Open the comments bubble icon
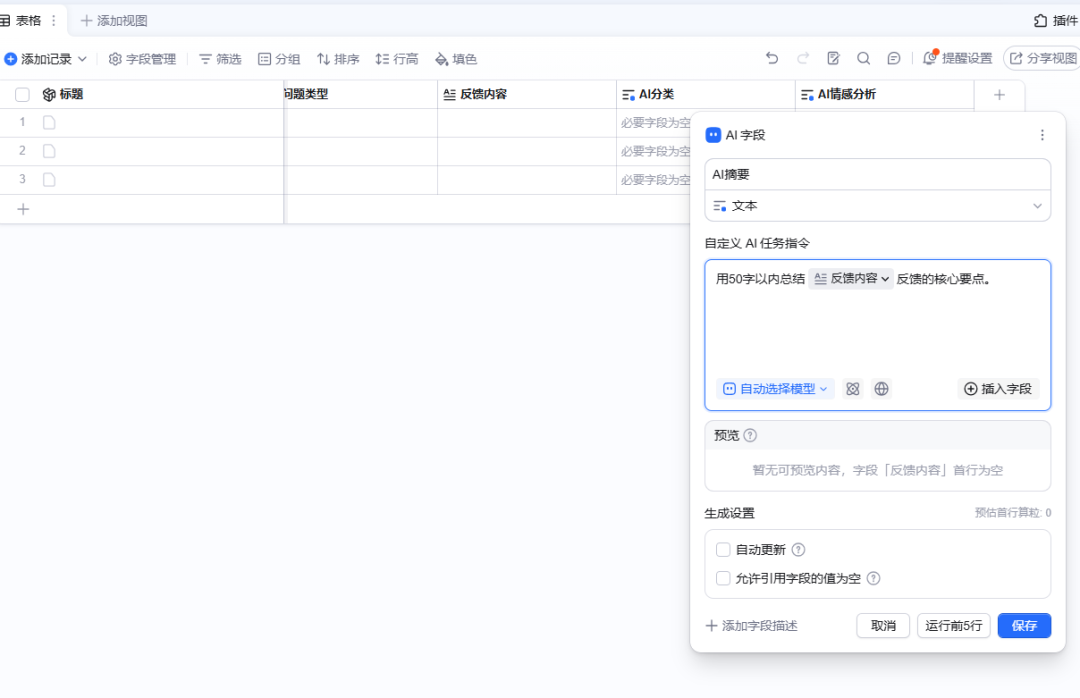Screen dimensions: 1080x698 coord(893,59)
